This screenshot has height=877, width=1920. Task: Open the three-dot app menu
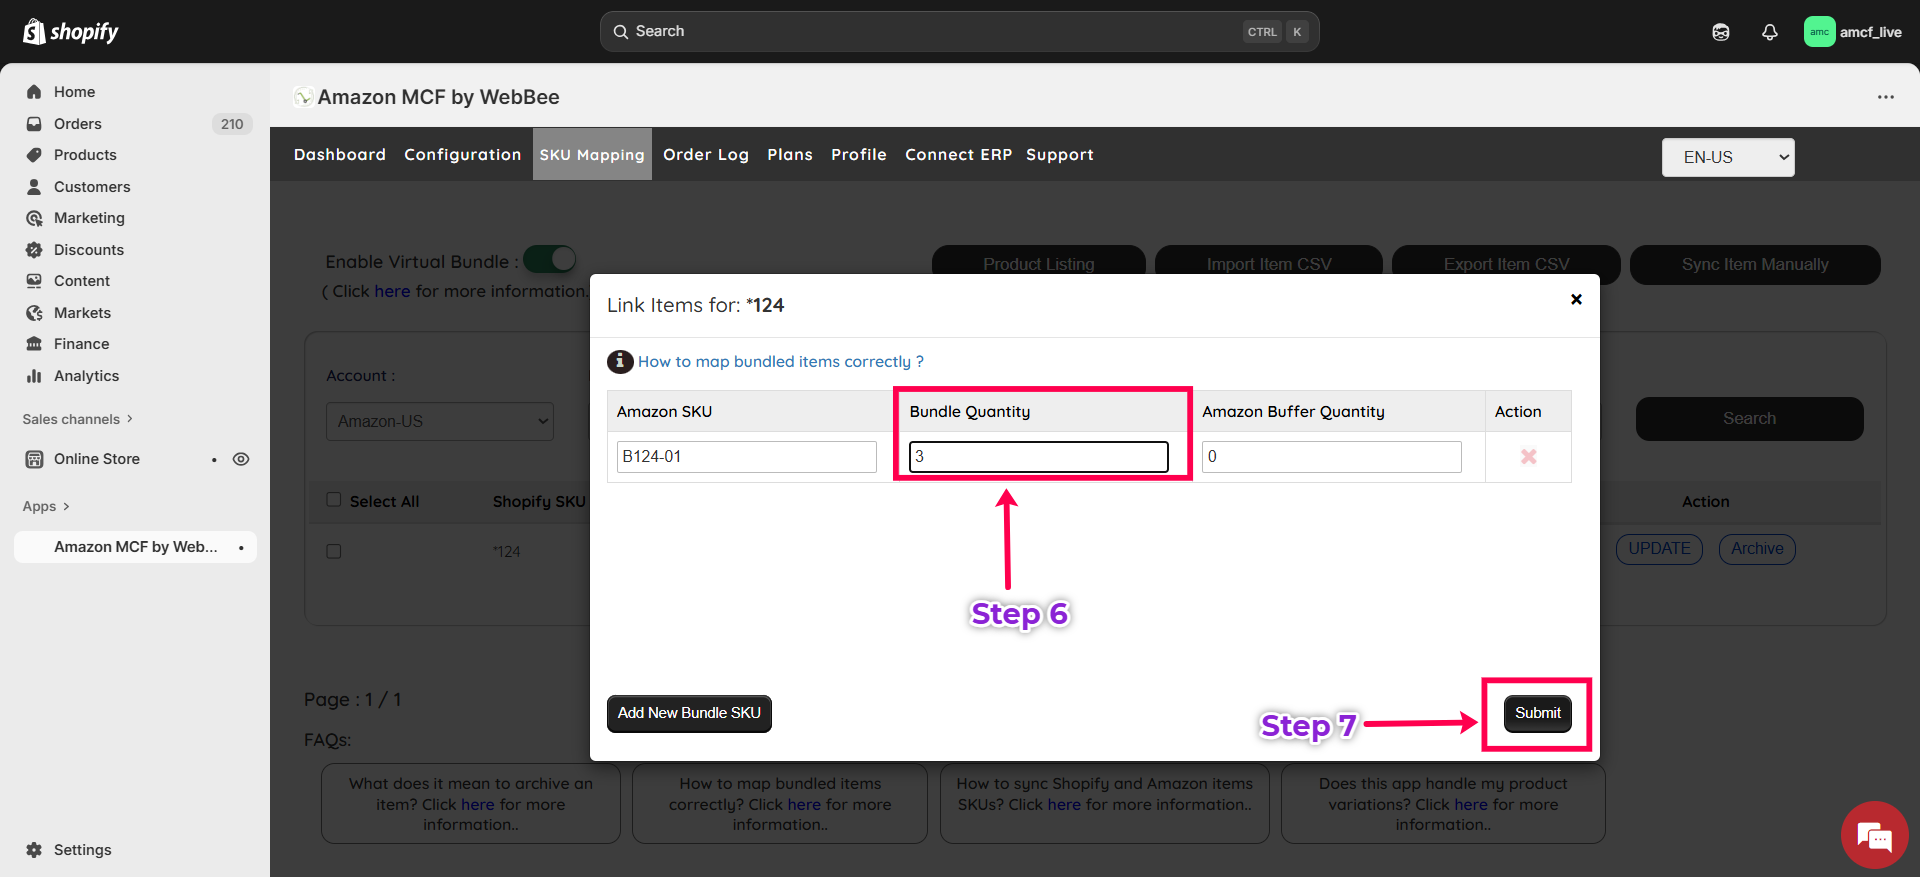(x=1885, y=97)
